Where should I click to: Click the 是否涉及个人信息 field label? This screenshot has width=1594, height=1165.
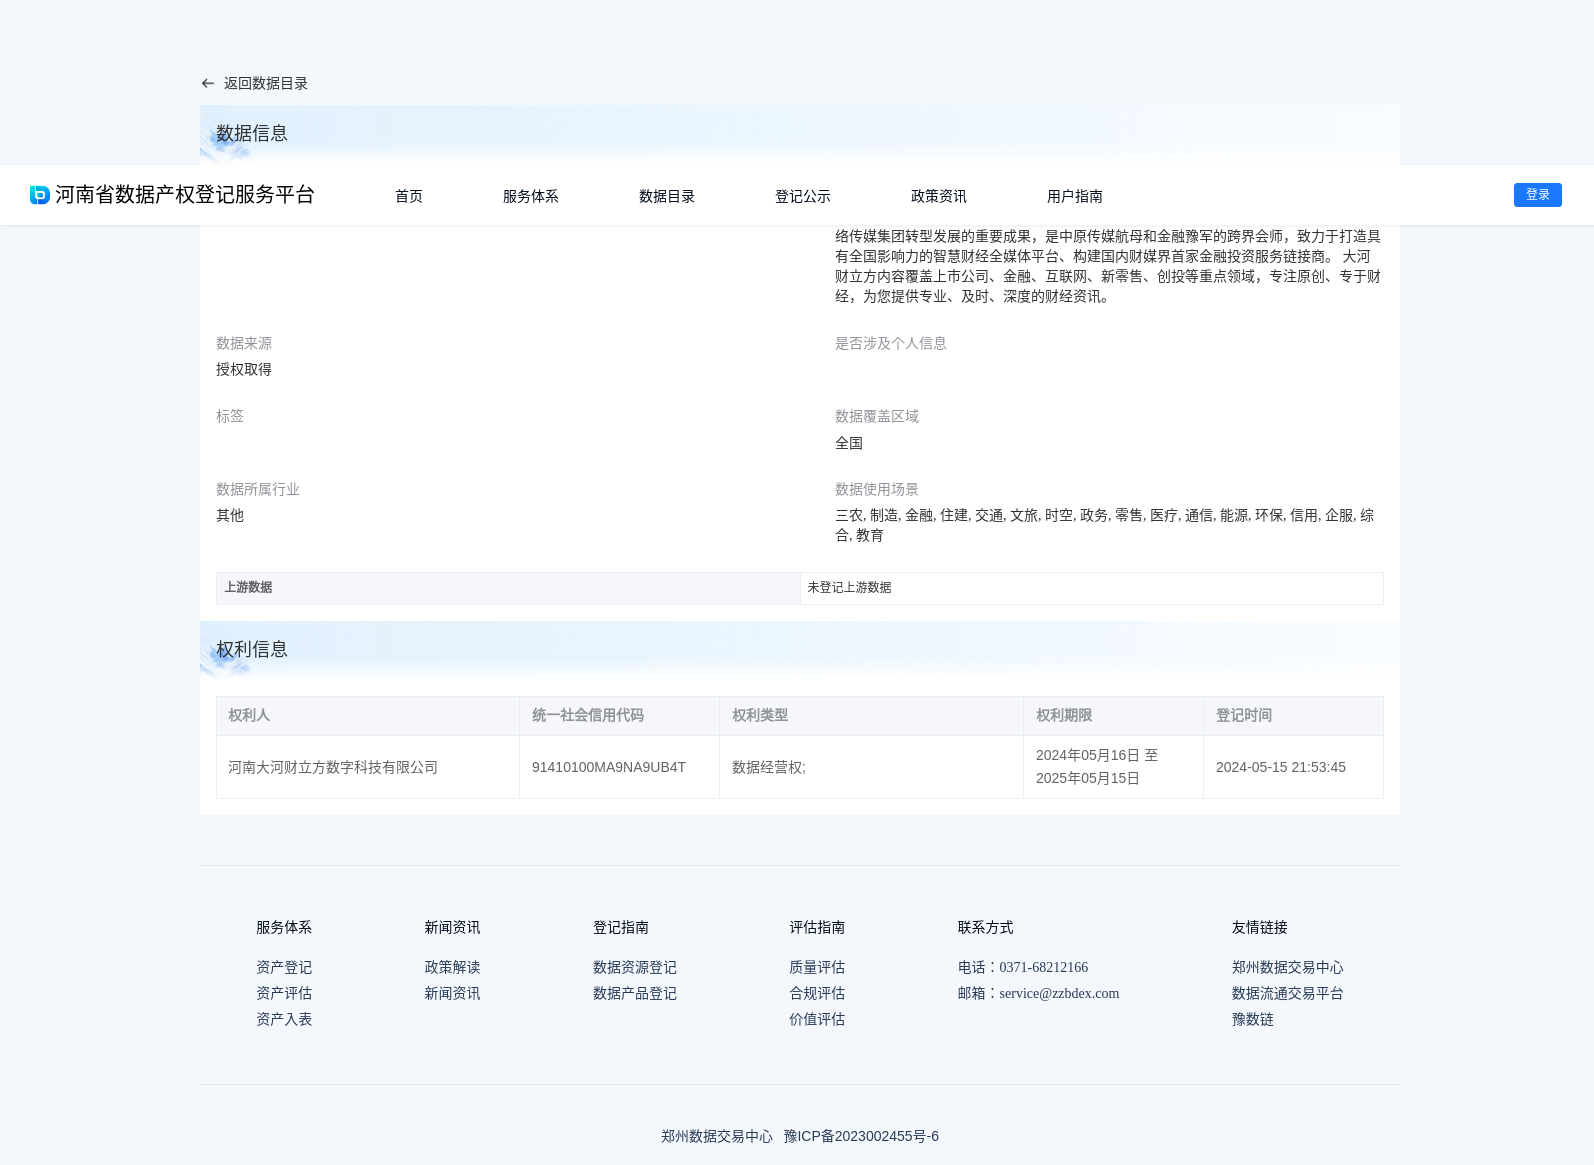click(x=891, y=343)
